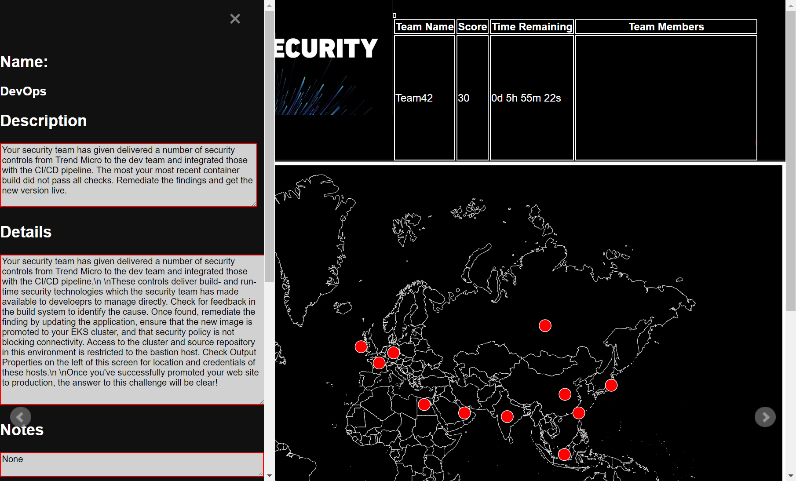Select the red marker over India

(507, 417)
